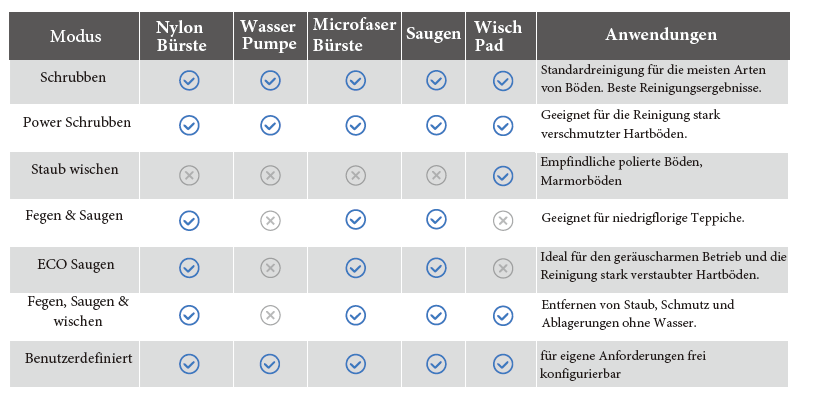The height and width of the screenshot is (409, 817).
Task: Select the Modus column header
Action: coord(76,36)
